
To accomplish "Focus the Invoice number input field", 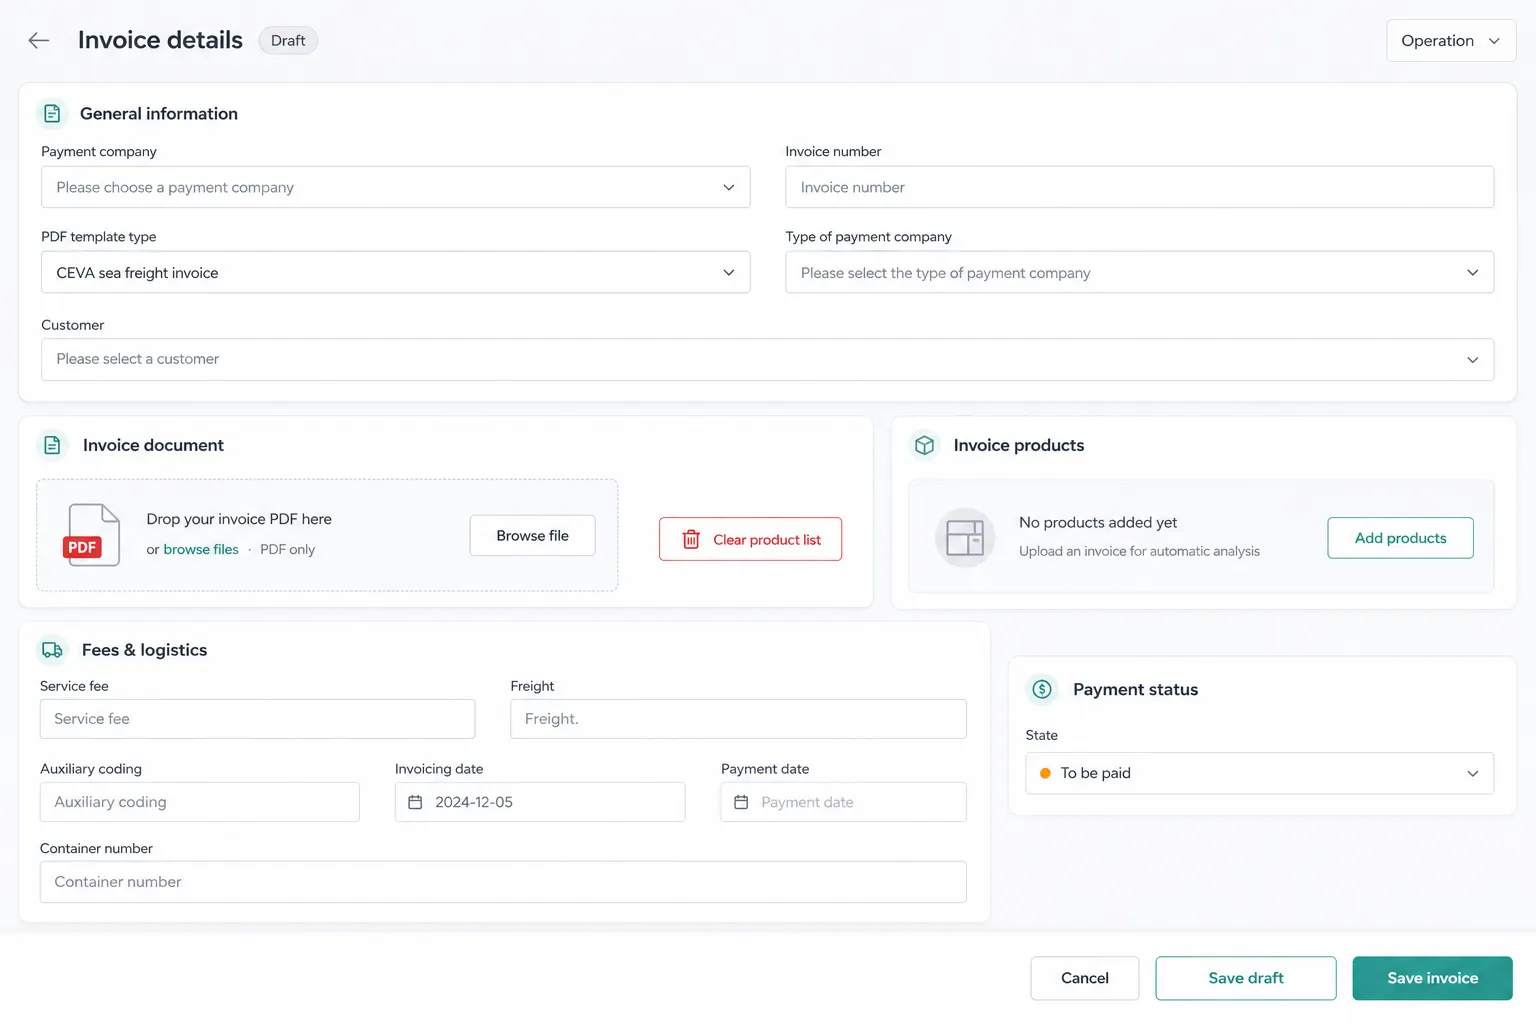I will point(1139,187).
